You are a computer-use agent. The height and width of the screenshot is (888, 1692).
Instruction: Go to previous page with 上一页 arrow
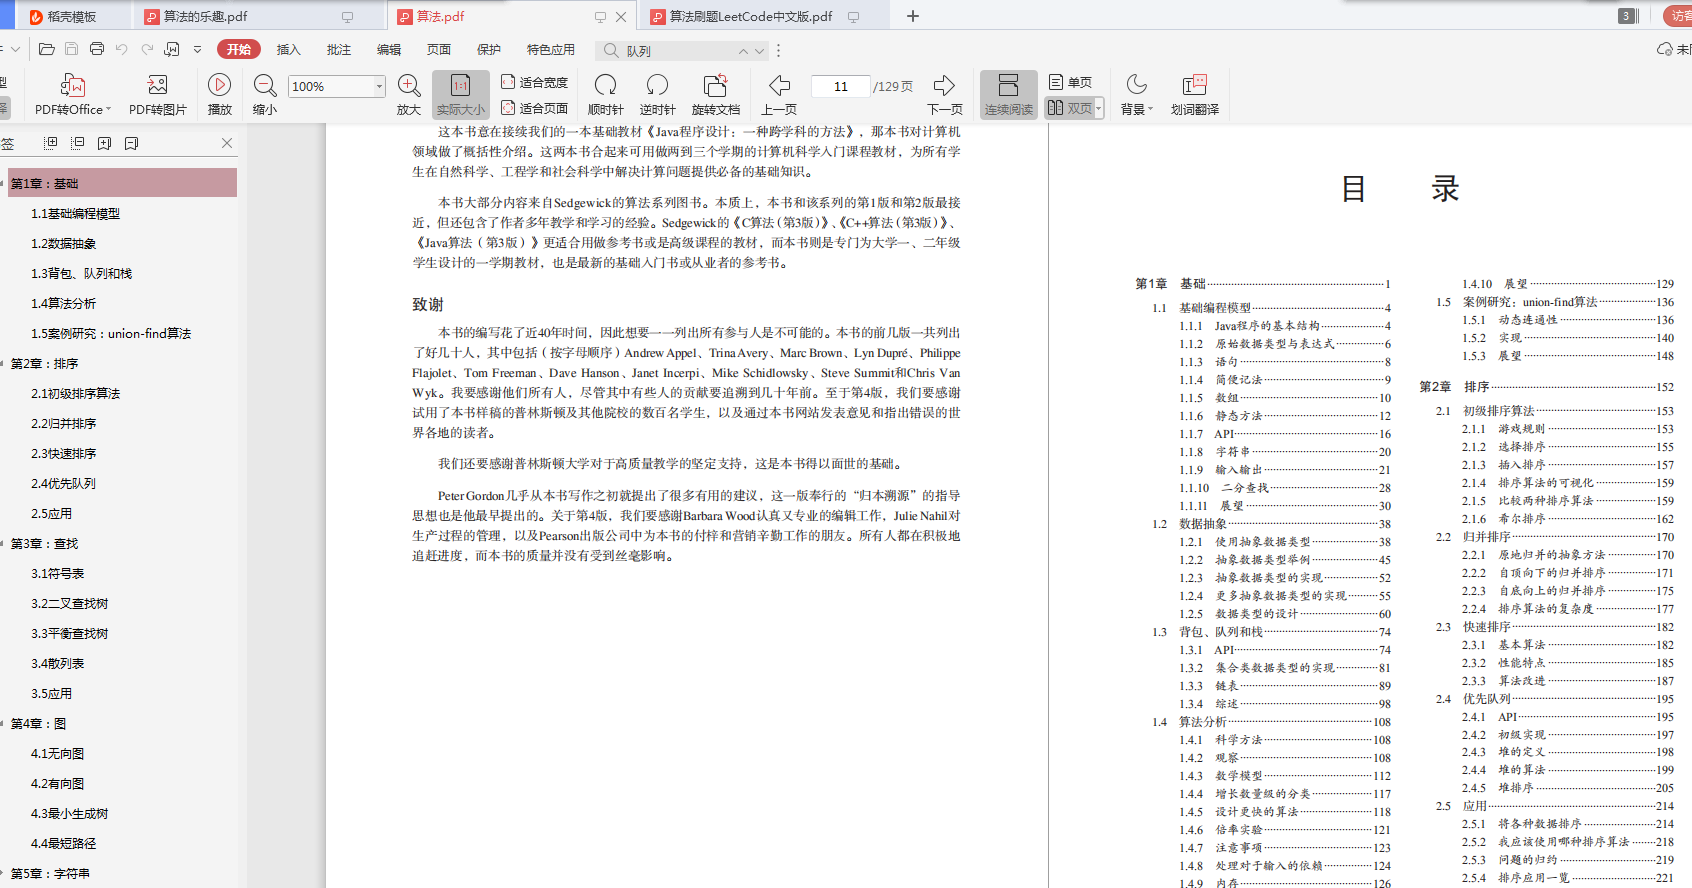tap(780, 85)
